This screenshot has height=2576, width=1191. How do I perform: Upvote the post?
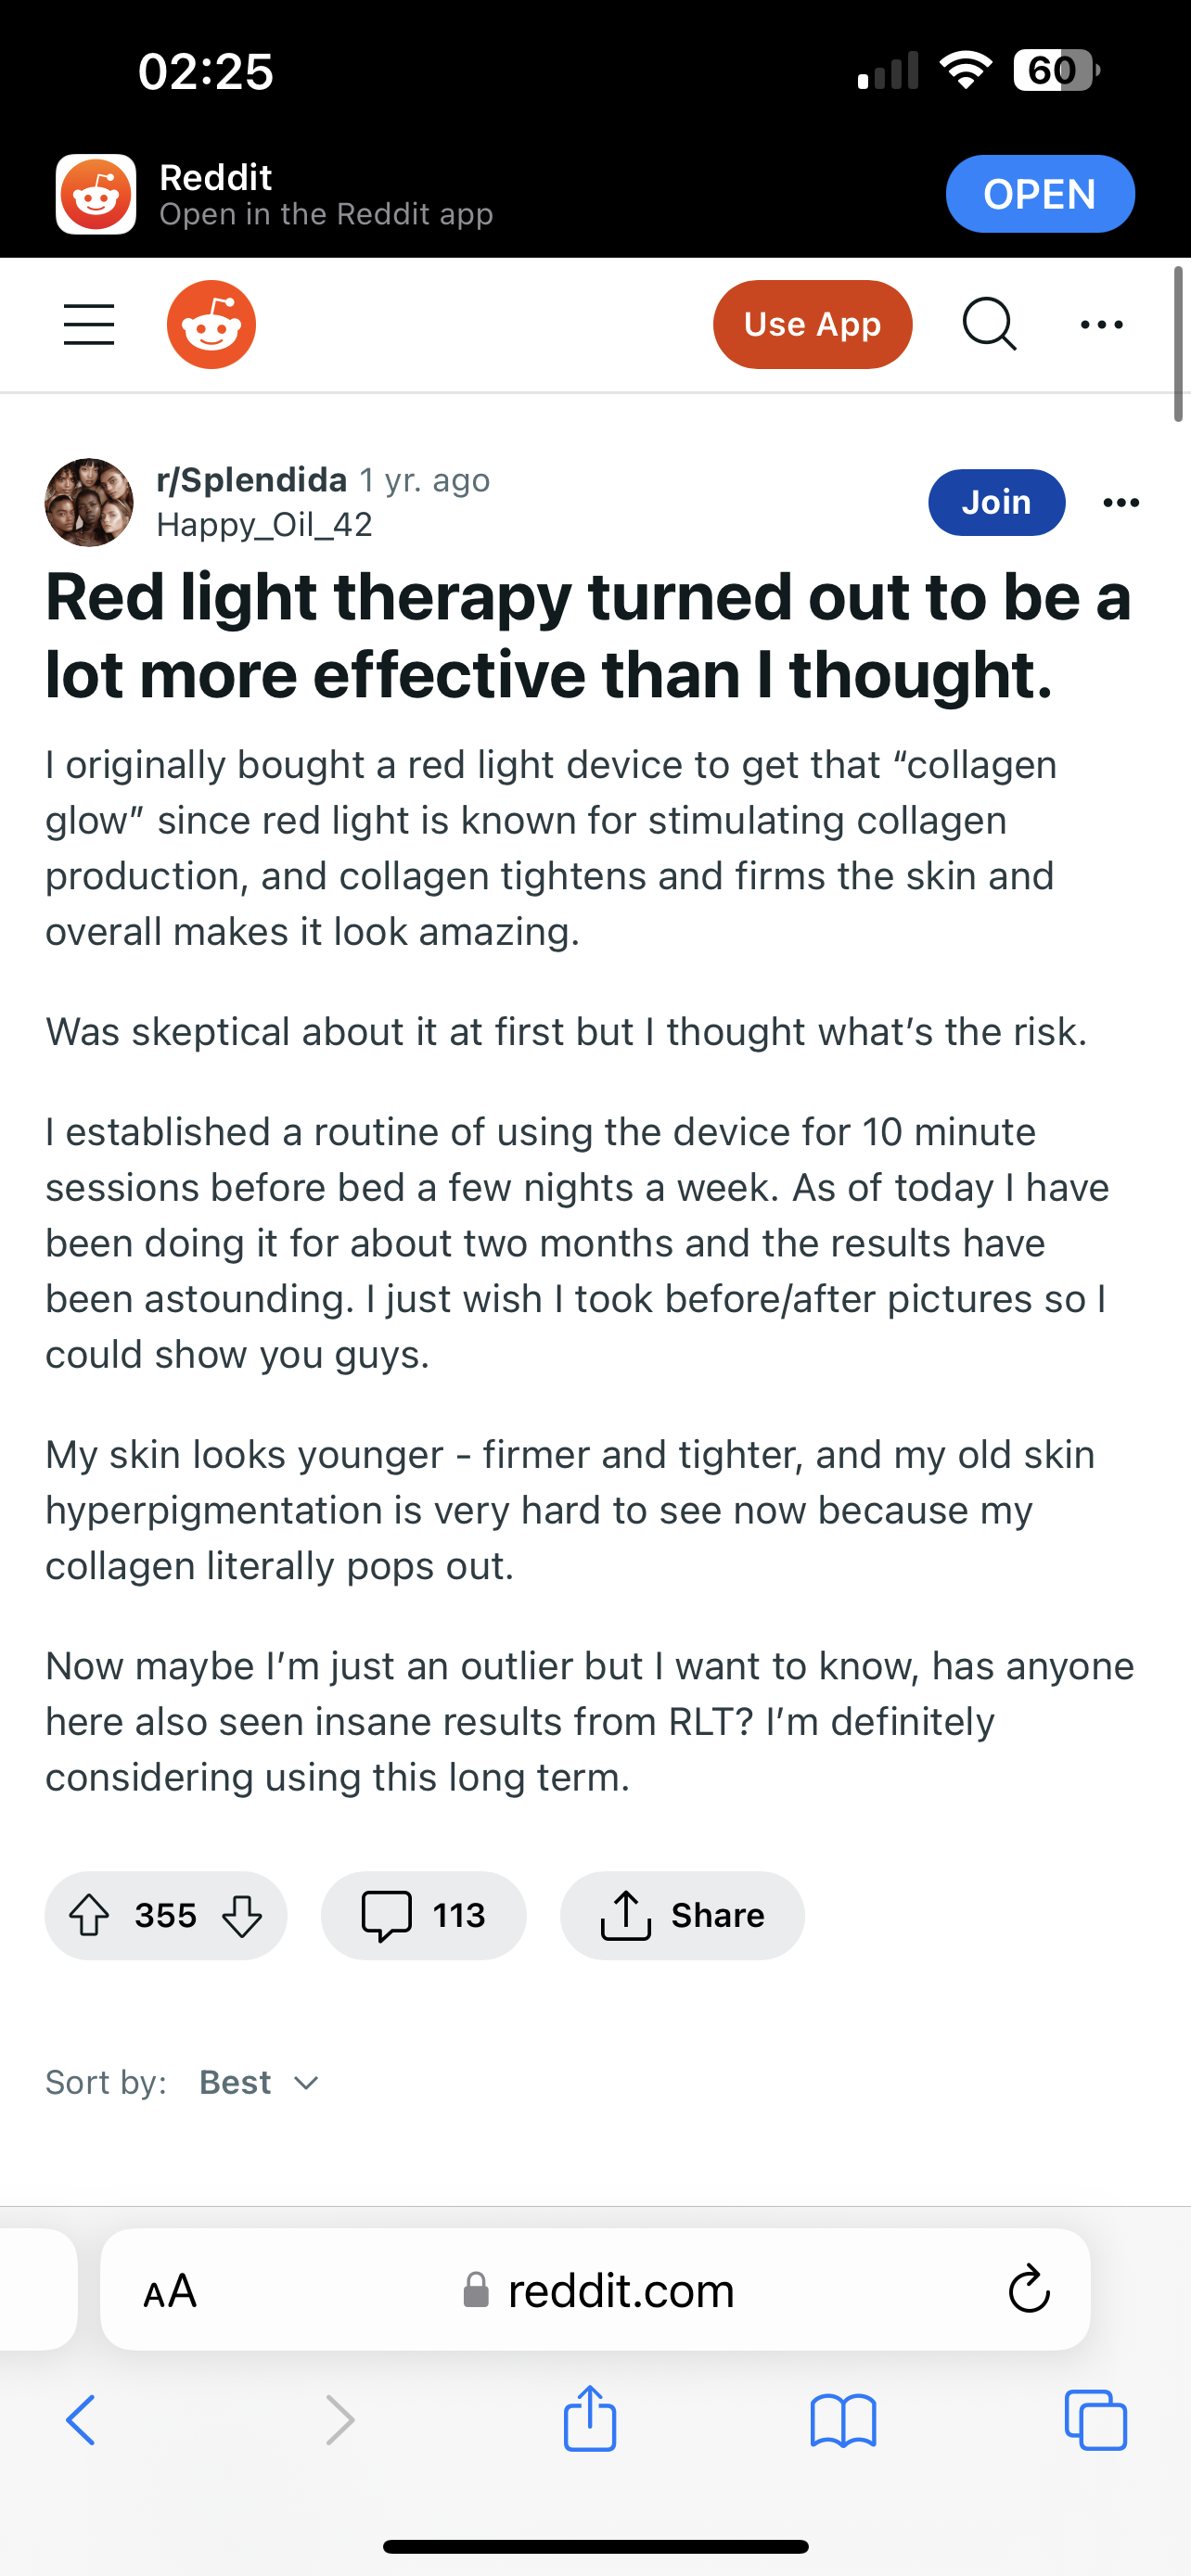[x=89, y=1915]
